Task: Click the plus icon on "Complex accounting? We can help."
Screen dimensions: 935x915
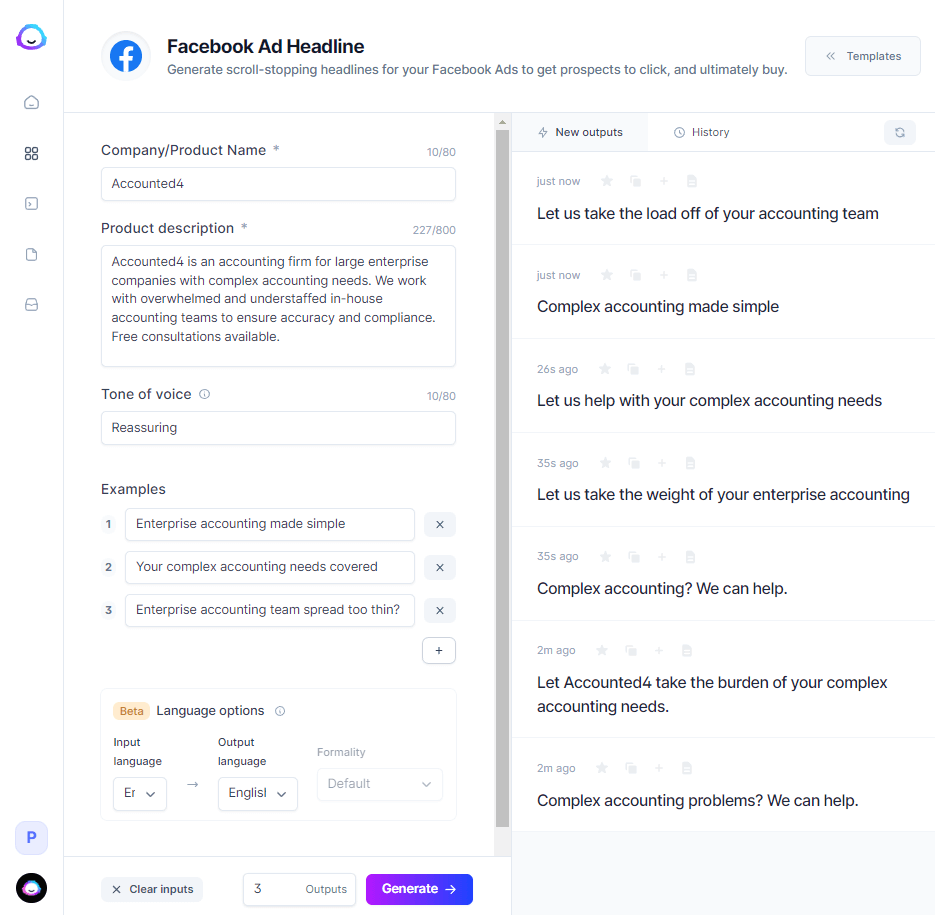Action: click(662, 556)
